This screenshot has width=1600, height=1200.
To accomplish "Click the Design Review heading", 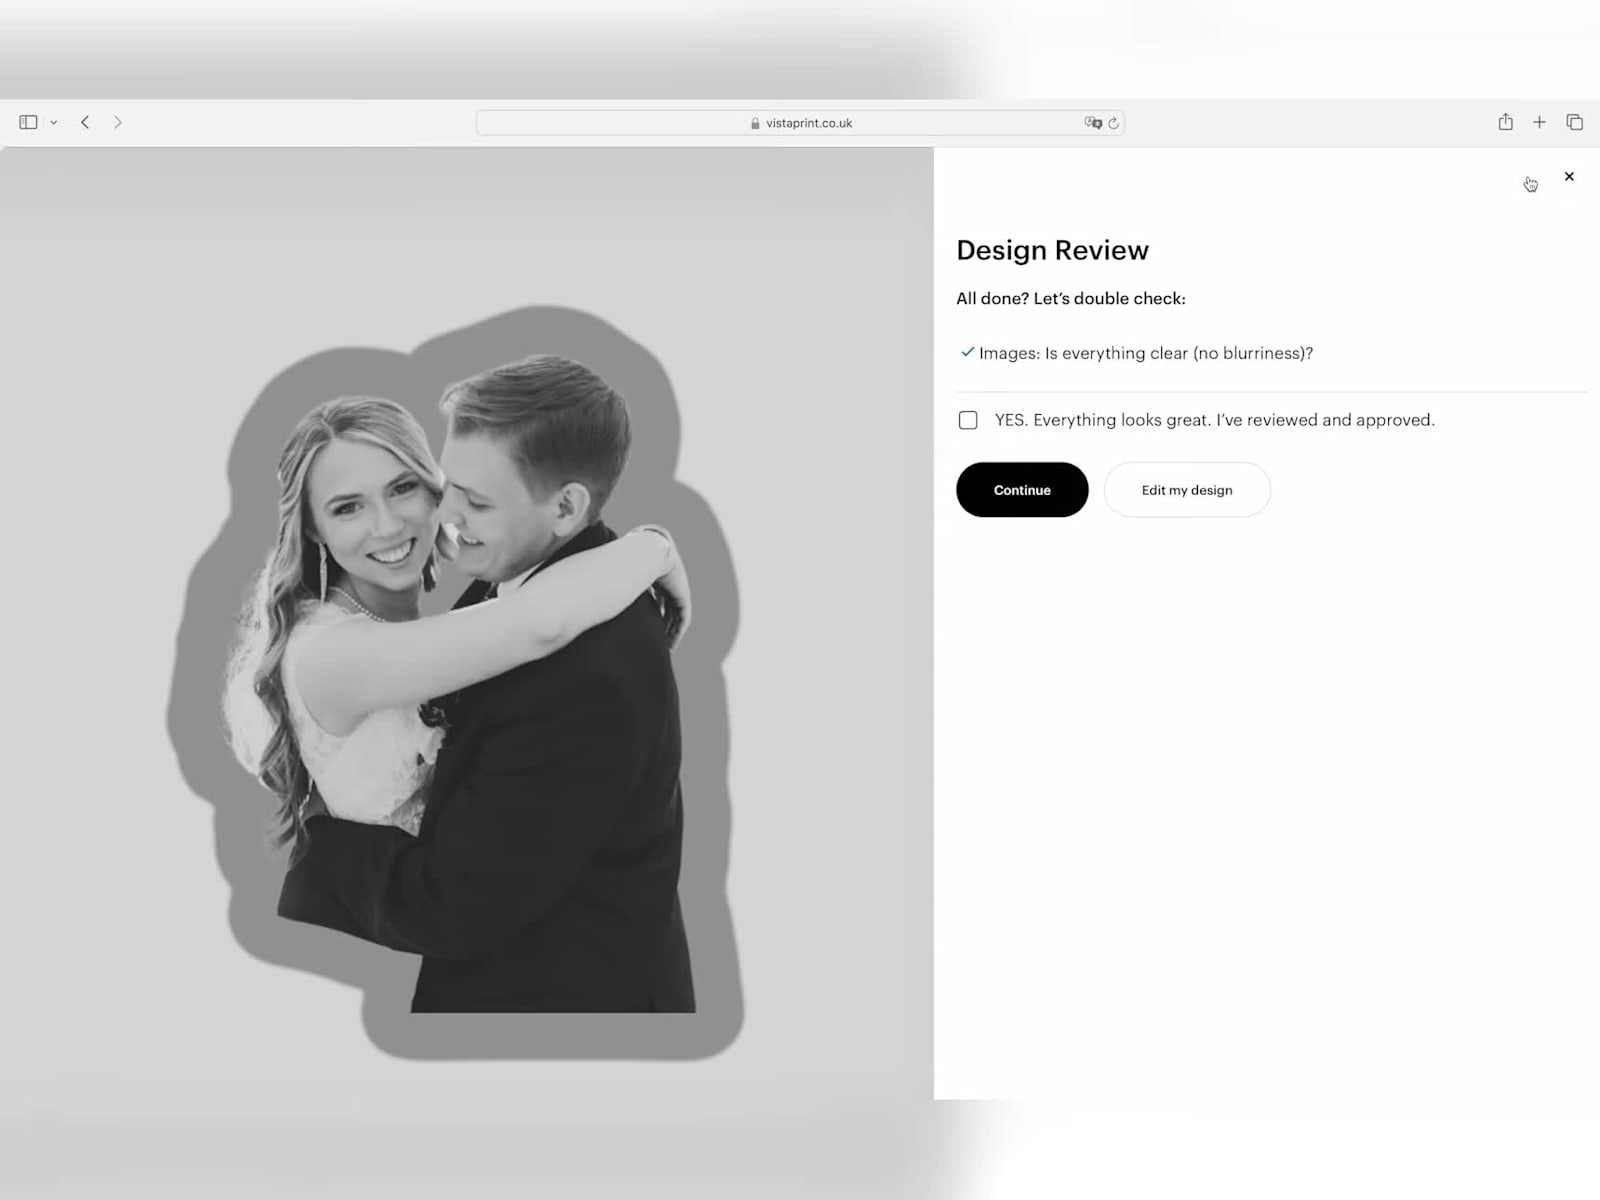I will [1052, 250].
